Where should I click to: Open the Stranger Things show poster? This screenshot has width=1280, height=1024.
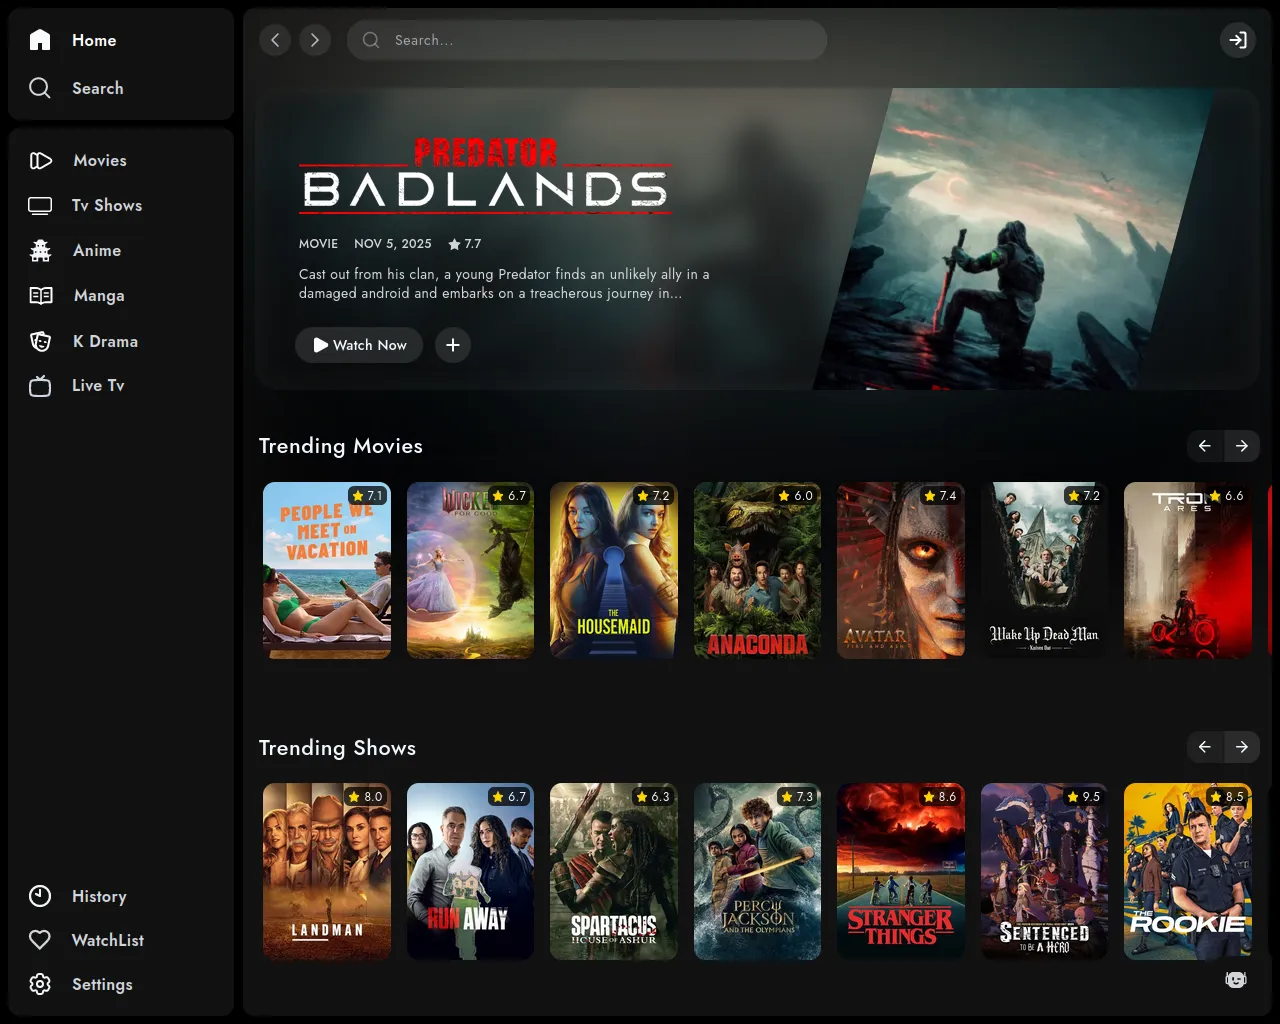coord(901,871)
